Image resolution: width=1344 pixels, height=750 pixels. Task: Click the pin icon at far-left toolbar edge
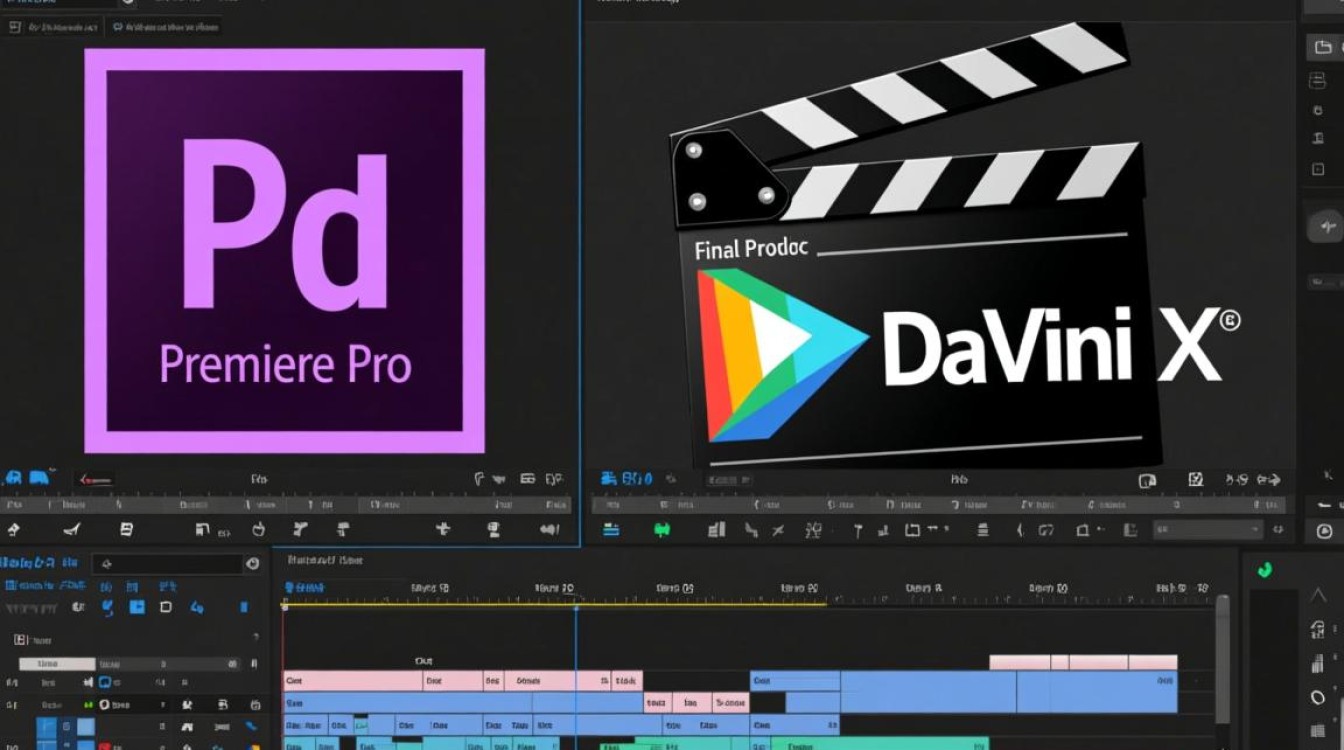tap(14, 529)
